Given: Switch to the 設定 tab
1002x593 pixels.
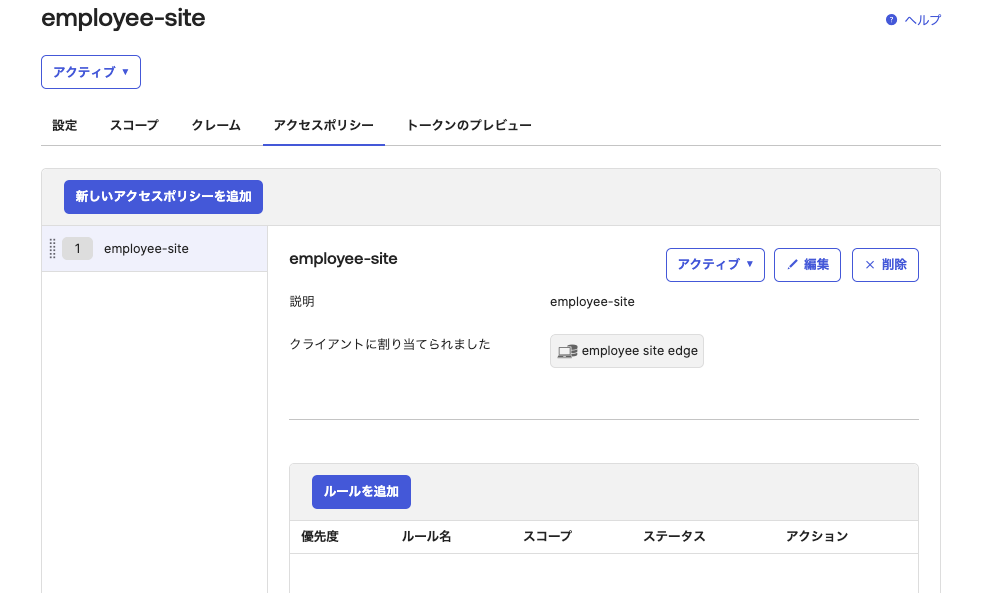Looking at the screenshot, I should click(64, 125).
